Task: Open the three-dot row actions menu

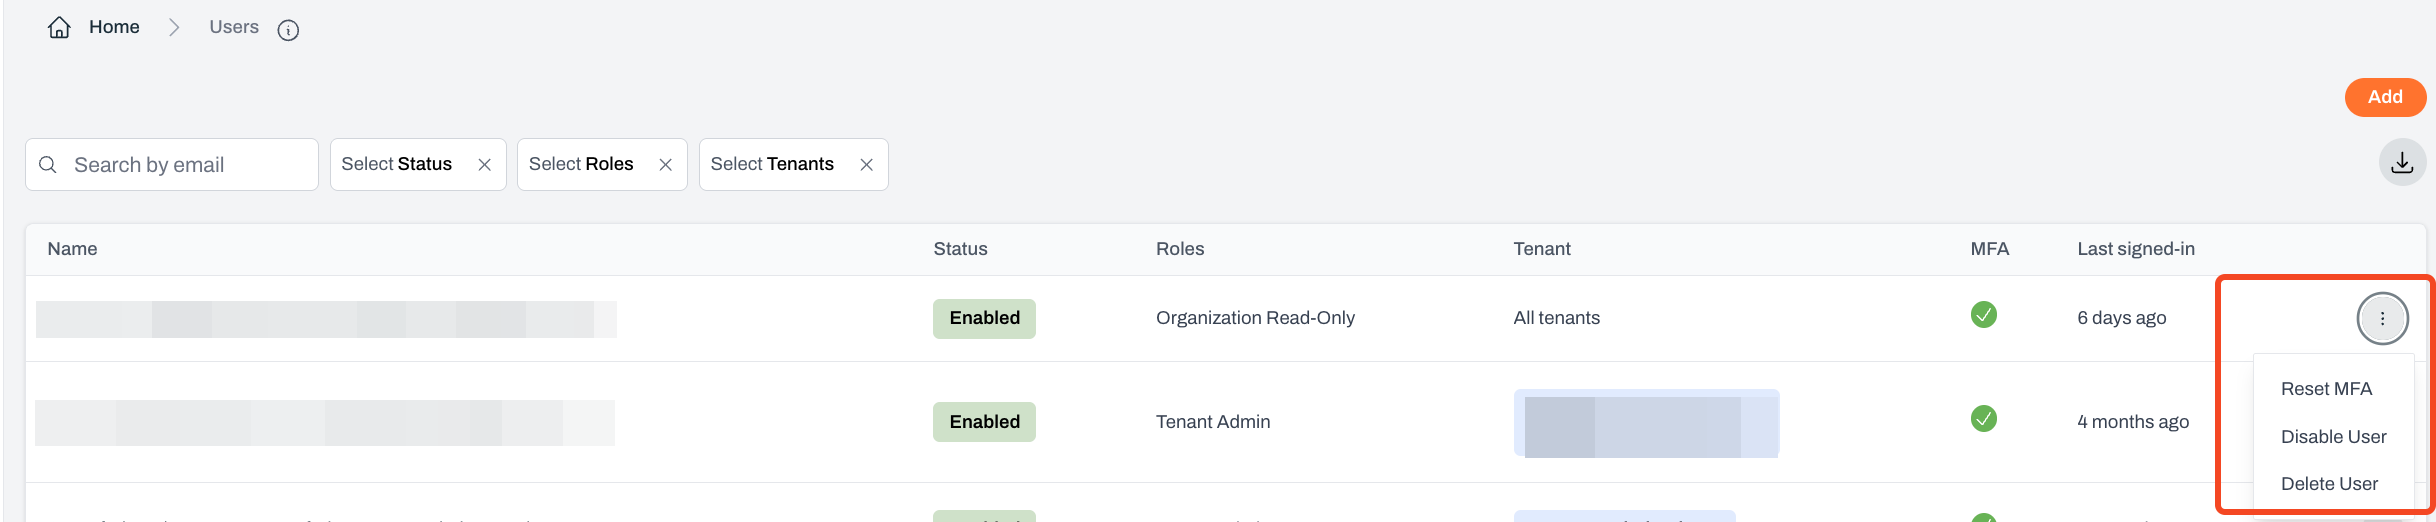Action: point(2382,319)
